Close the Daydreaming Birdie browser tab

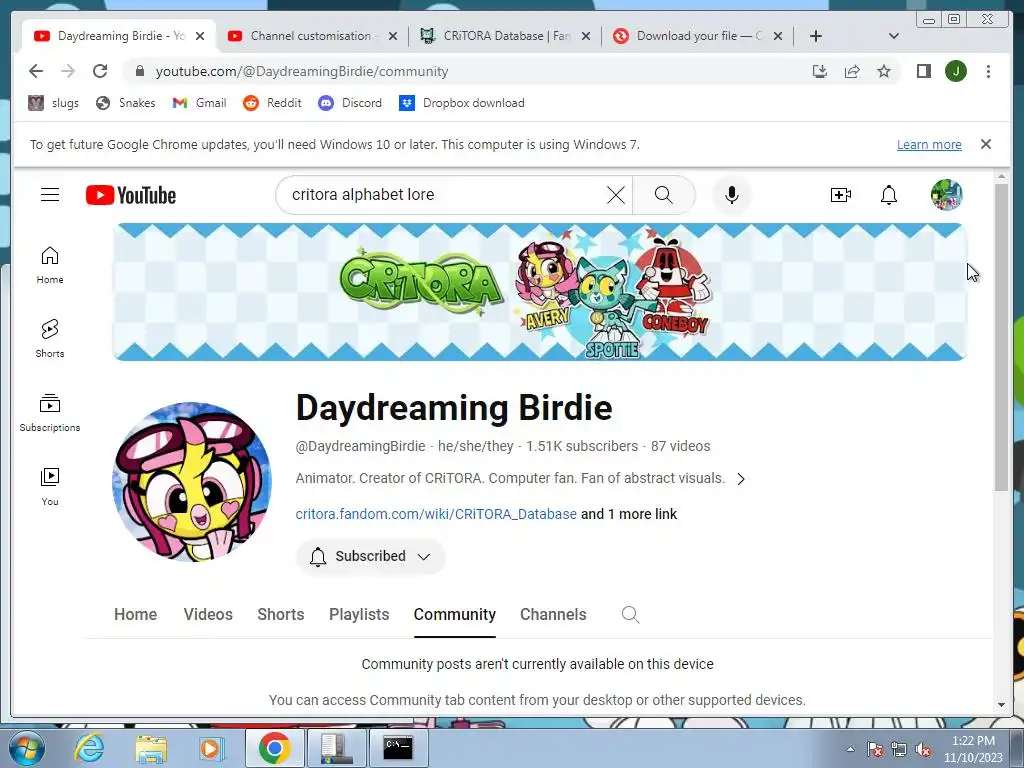[x=200, y=36]
